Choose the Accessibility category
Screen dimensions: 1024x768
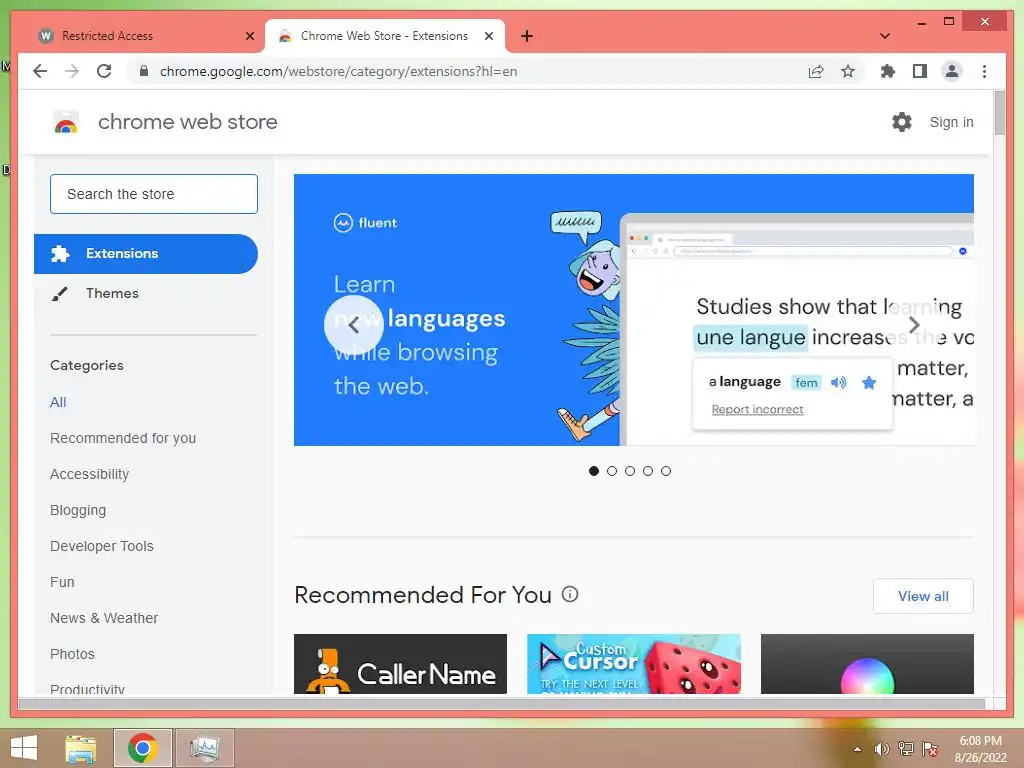pos(89,474)
